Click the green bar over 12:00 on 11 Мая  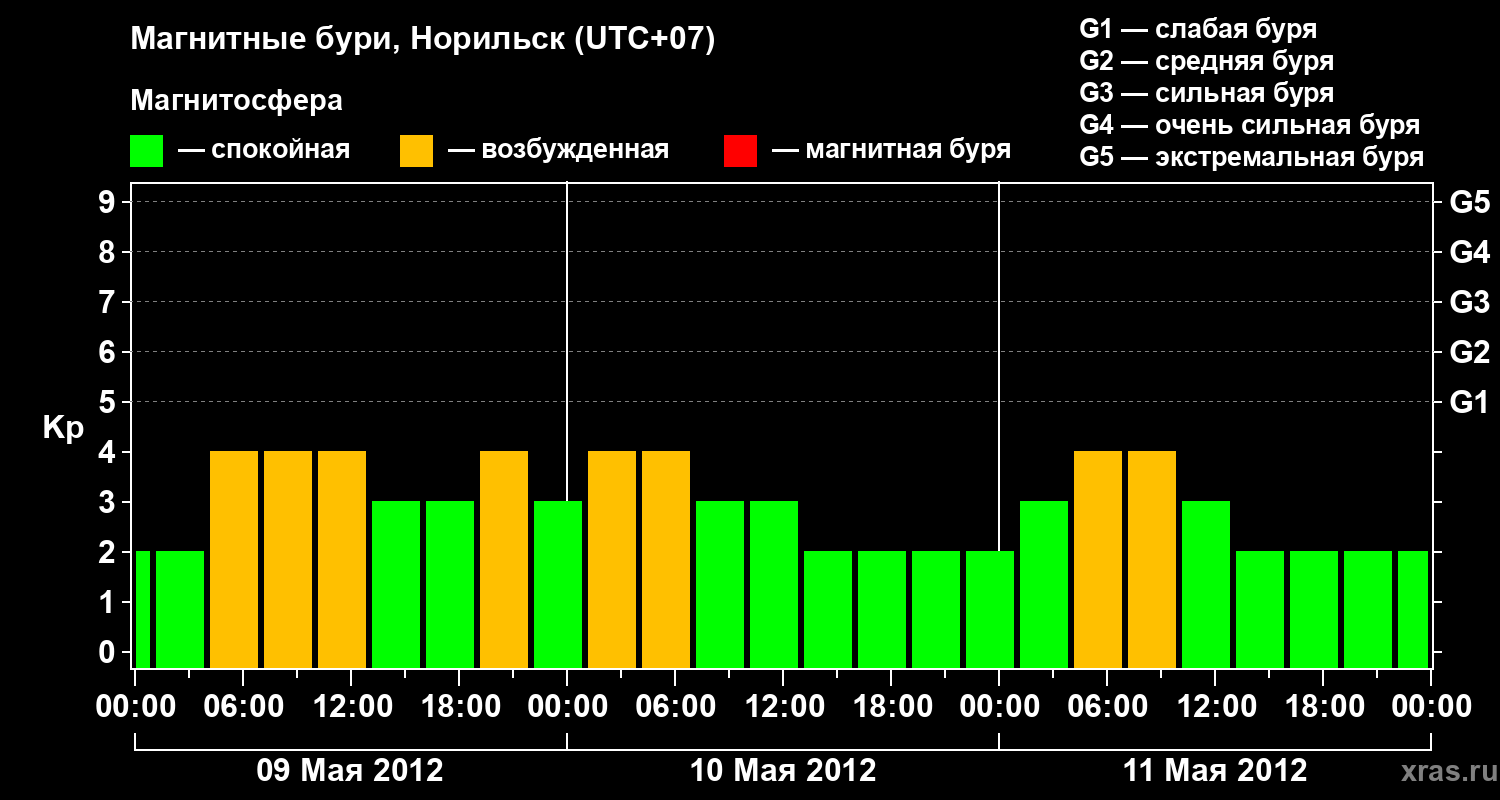tap(1206, 584)
